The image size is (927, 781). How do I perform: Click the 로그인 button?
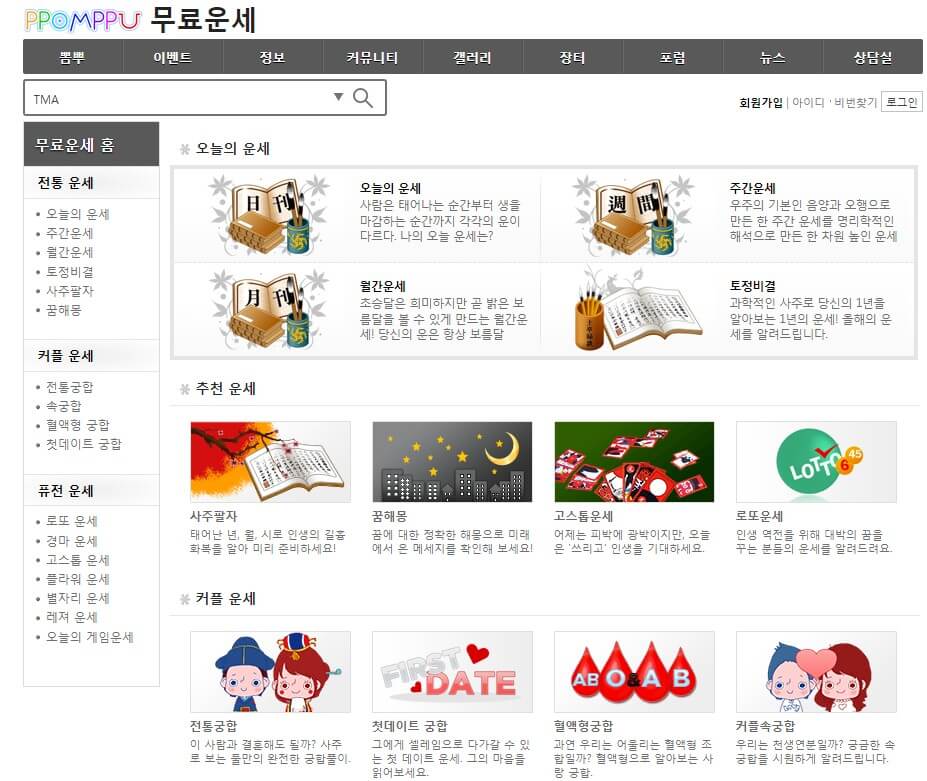903,101
